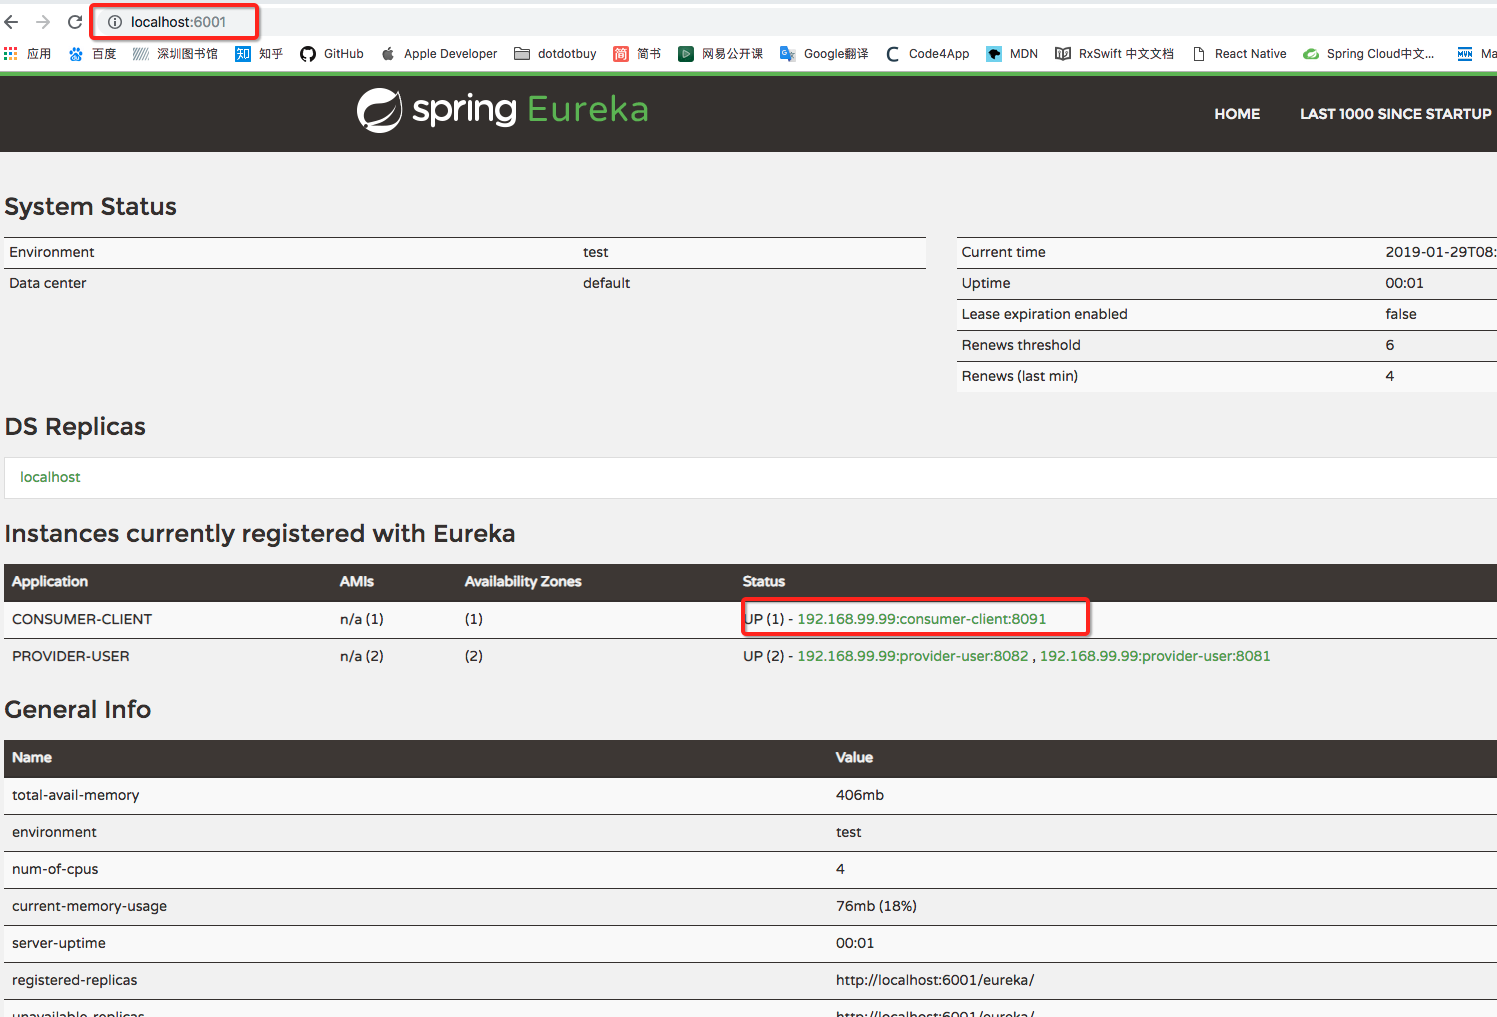Click the Status column header
Viewport: 1497px width, 1017px height.
[x=764, y=582]
